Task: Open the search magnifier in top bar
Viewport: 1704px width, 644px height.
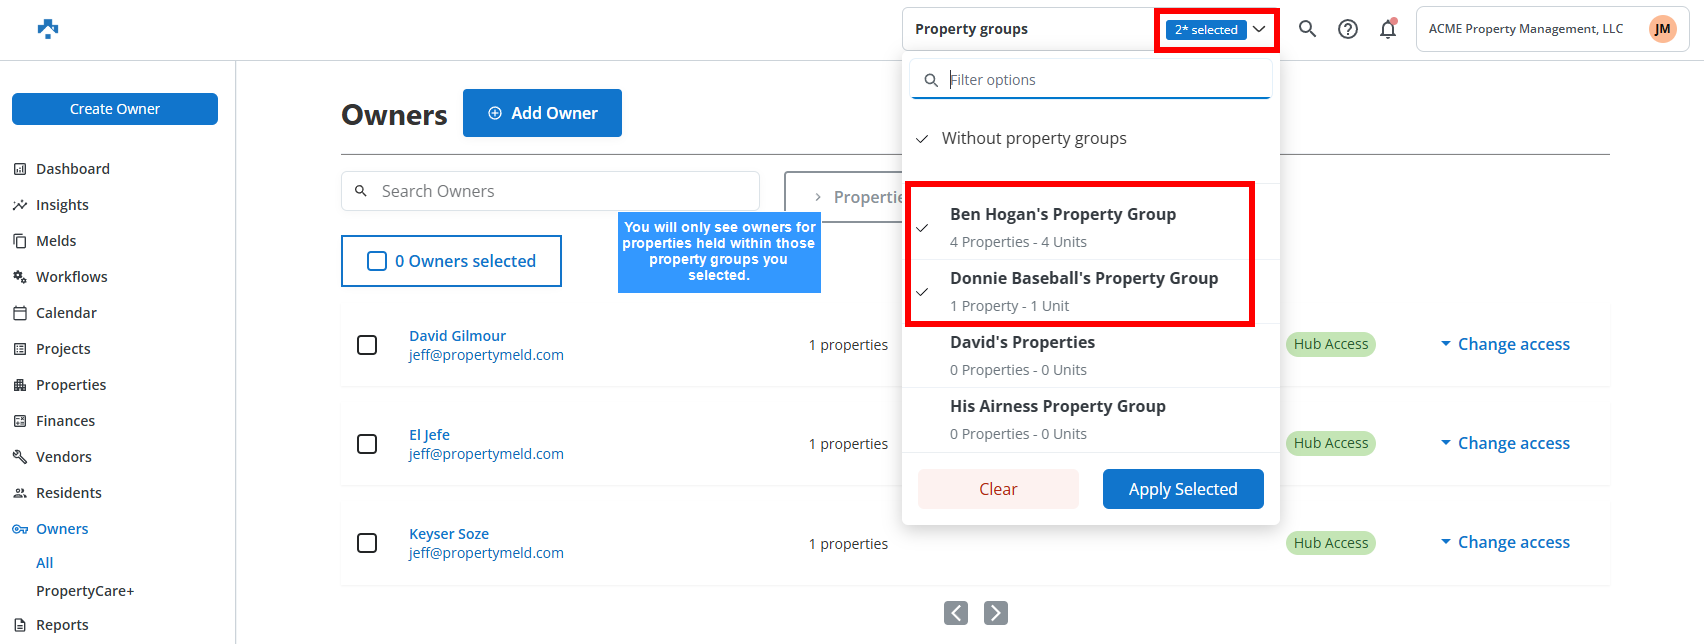Action: [x=1307, y=29]
